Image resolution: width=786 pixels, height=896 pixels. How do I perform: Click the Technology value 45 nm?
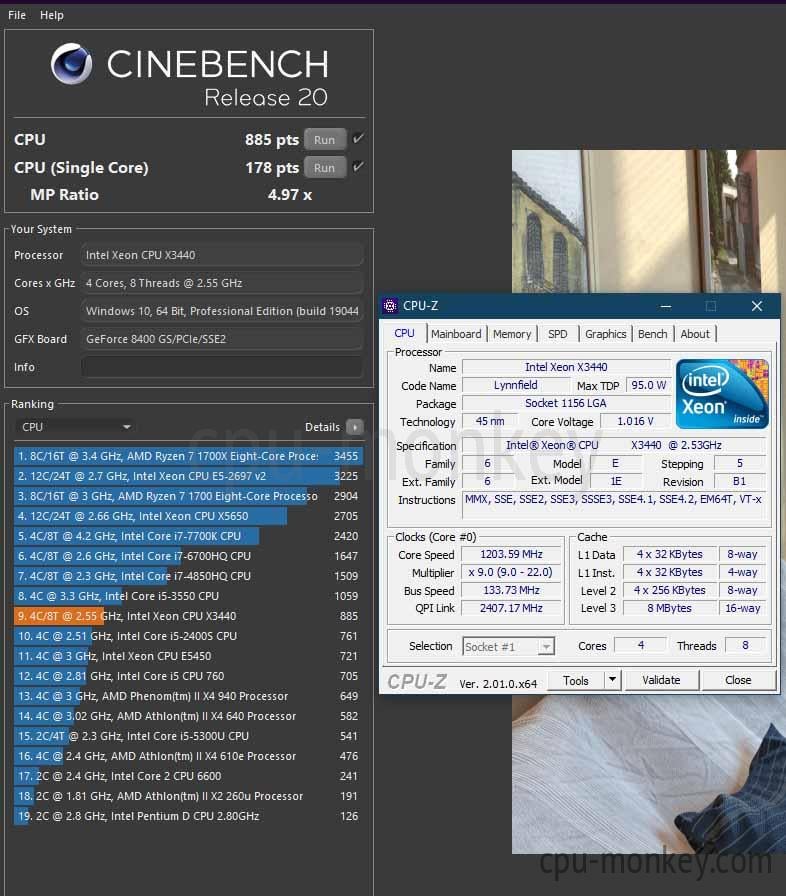tap(490, 422)
